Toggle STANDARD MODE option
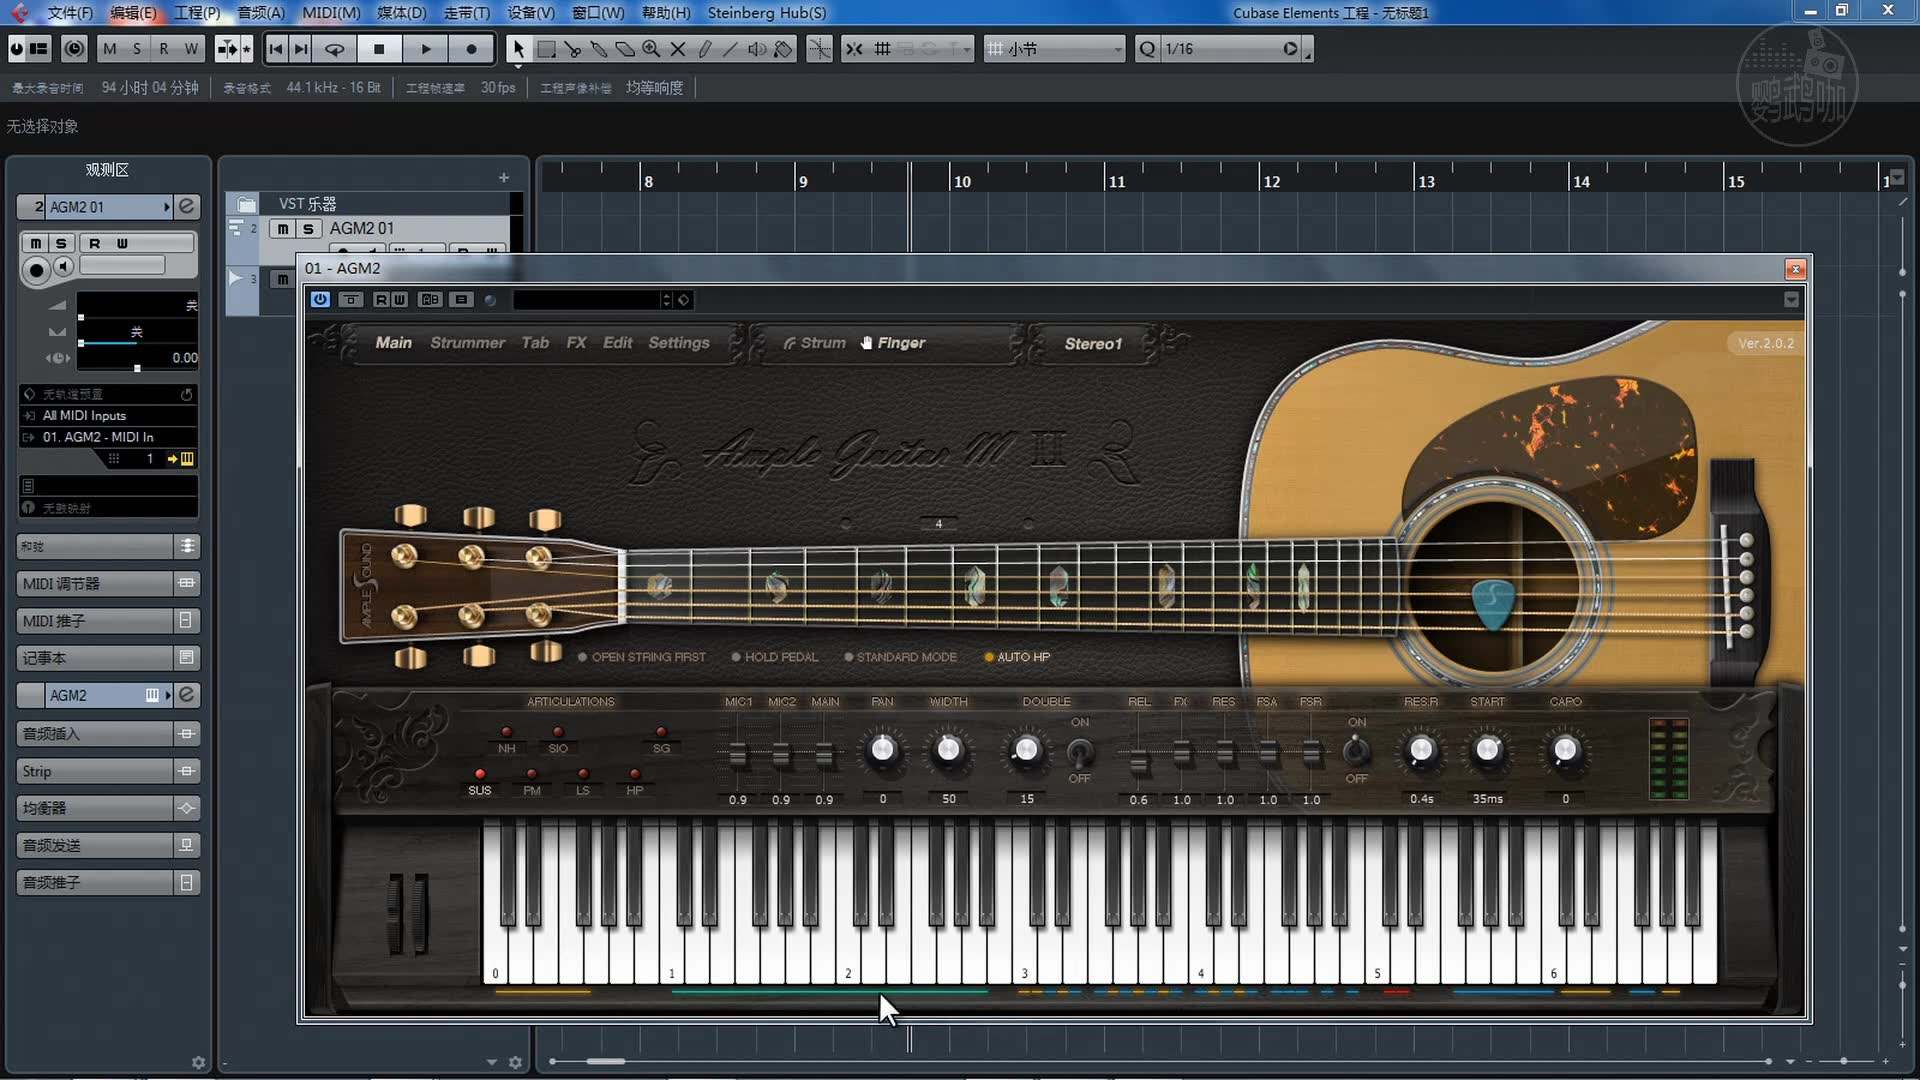This screenshot has height=1080, width=1920. coord(900,657)
